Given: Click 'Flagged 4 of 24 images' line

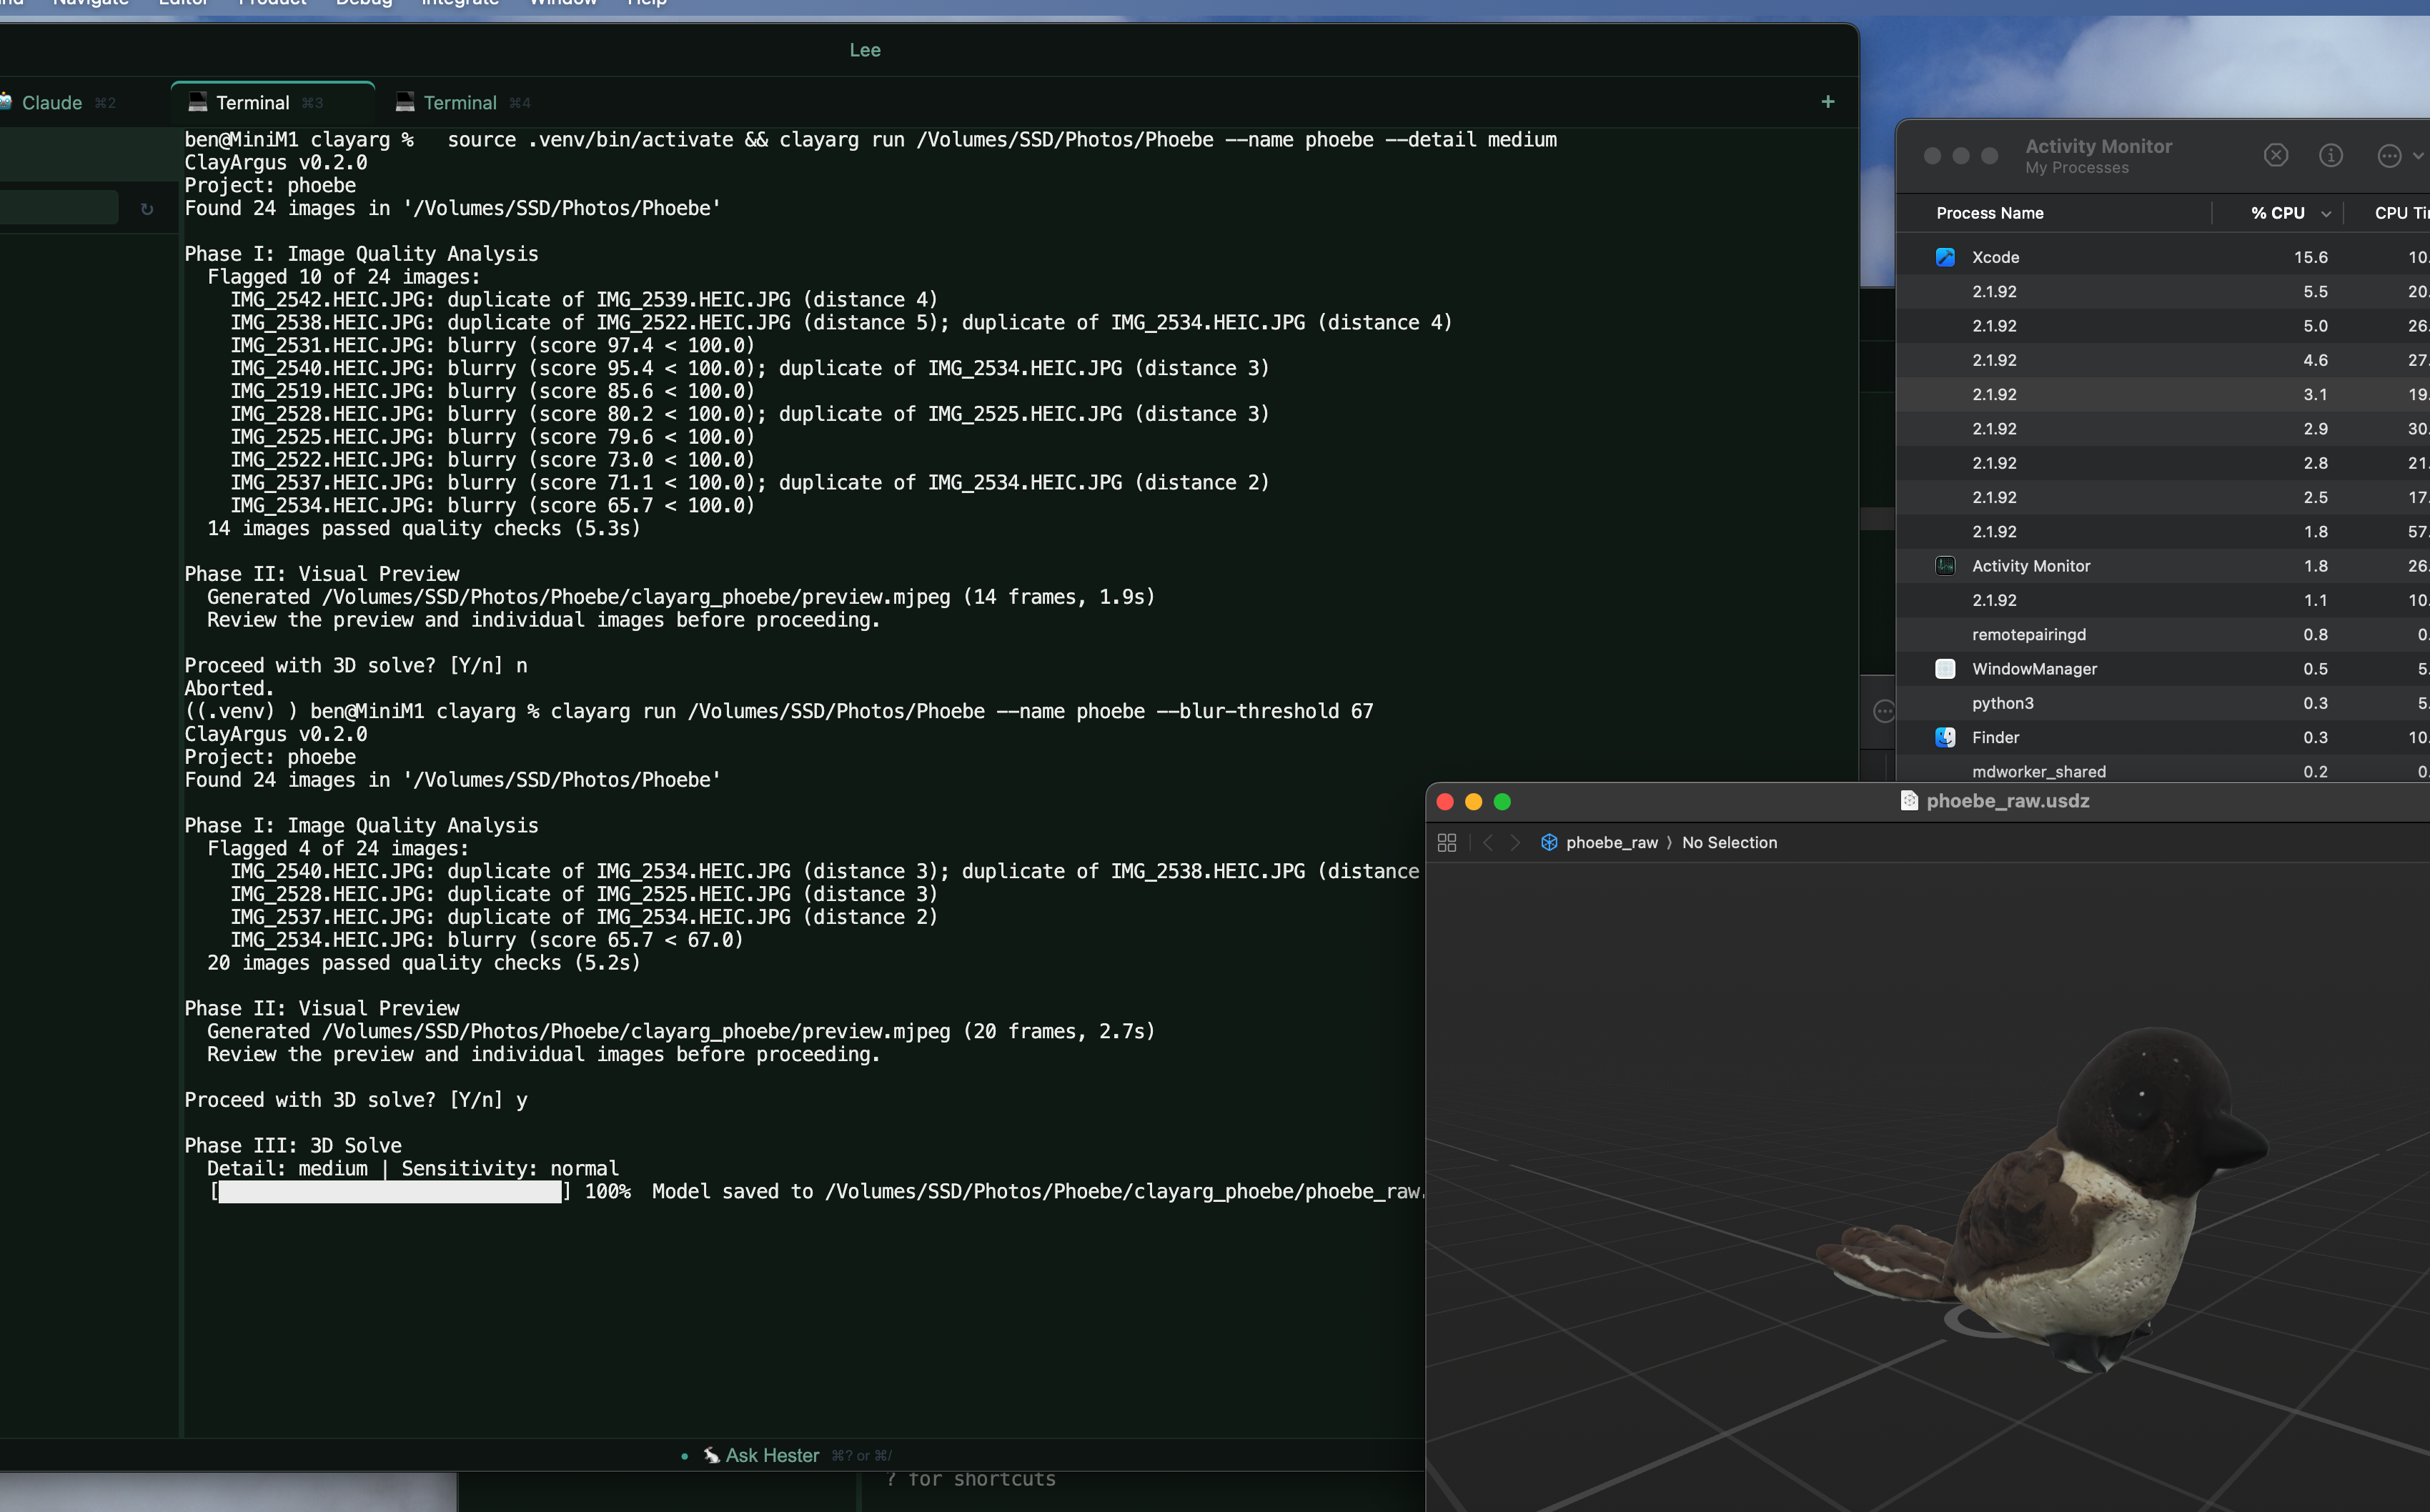Looking at the screenshot, I should 338,848.
